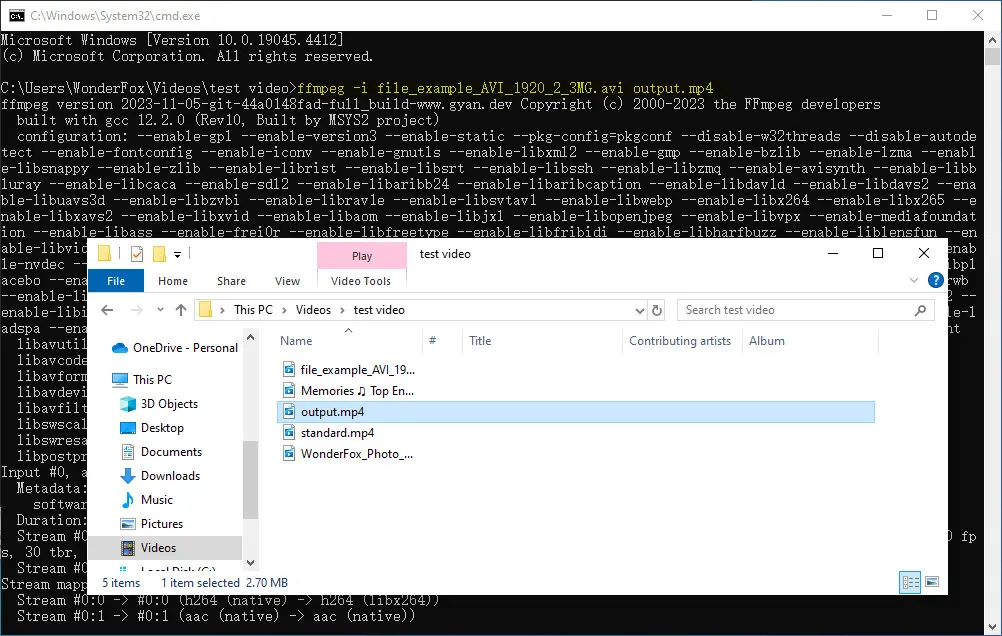Viewport: 1002px width, 636px height.
Task: Go up one folder level
Action: point(181,310)
